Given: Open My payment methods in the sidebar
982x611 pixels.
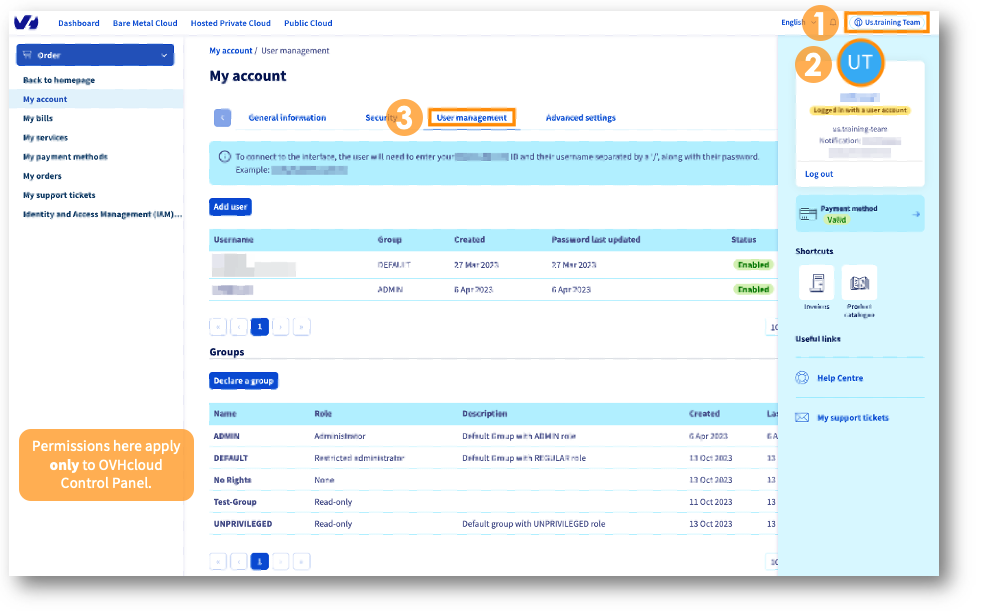Looking at the screenshot, I should (x=65, y=157).
